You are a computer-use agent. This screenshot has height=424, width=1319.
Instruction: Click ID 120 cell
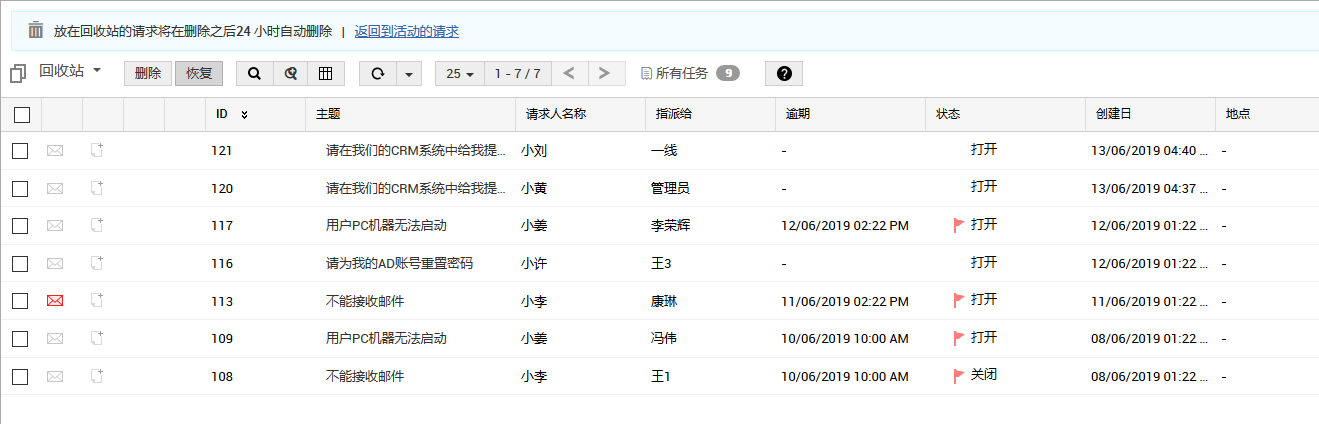click(222, 188)
